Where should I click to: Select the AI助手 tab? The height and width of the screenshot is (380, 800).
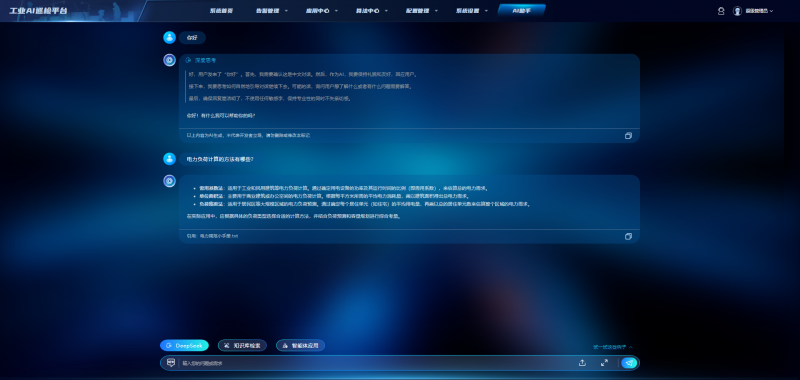pos(521,10)
